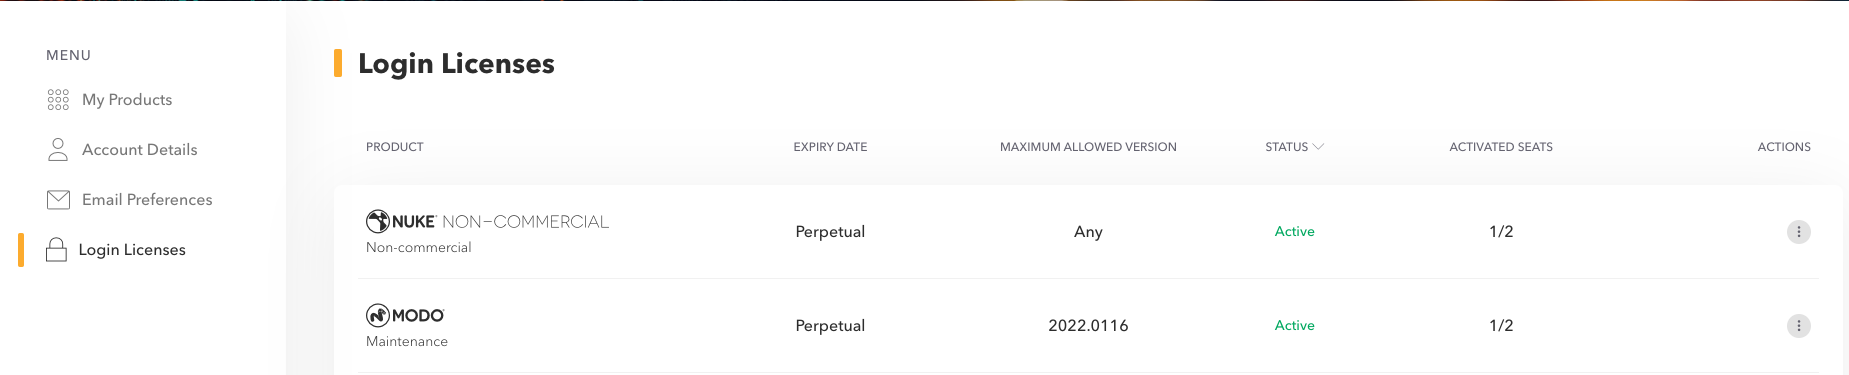Open Email Preferences in the sidebar
1849x375 pixels.
[147, 199]
